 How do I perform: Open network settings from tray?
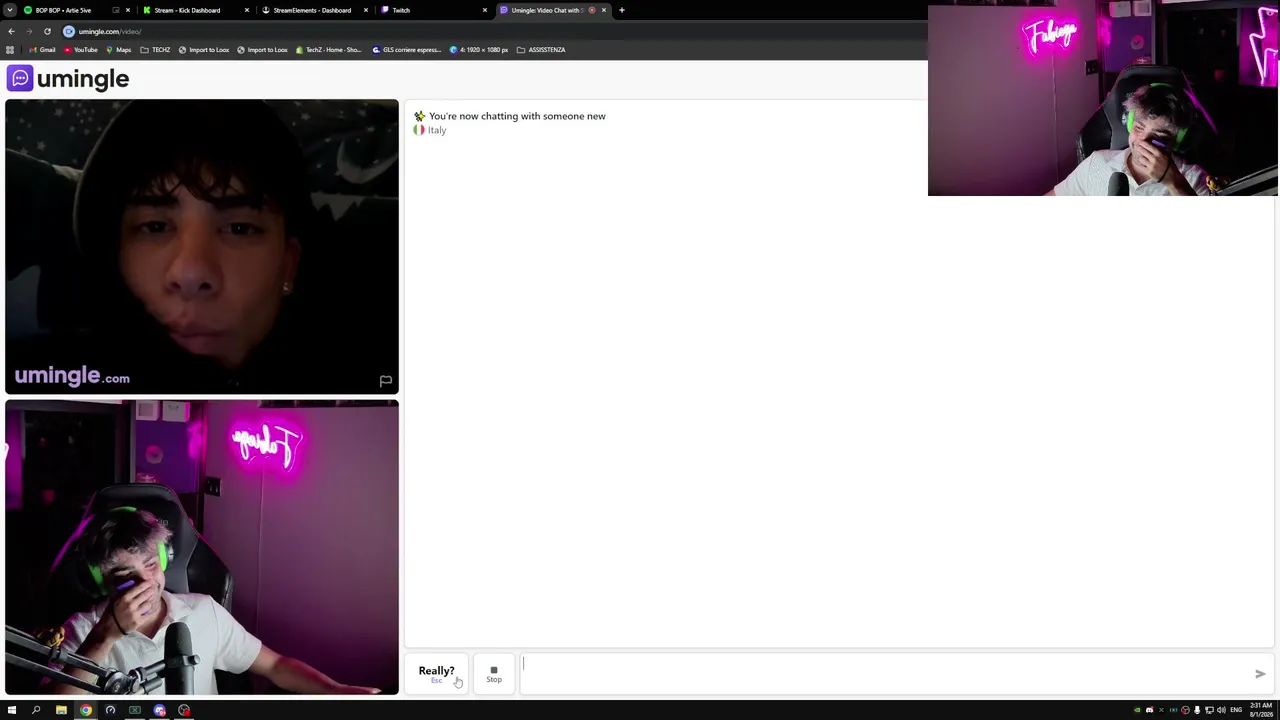[x=1209, y=710]
